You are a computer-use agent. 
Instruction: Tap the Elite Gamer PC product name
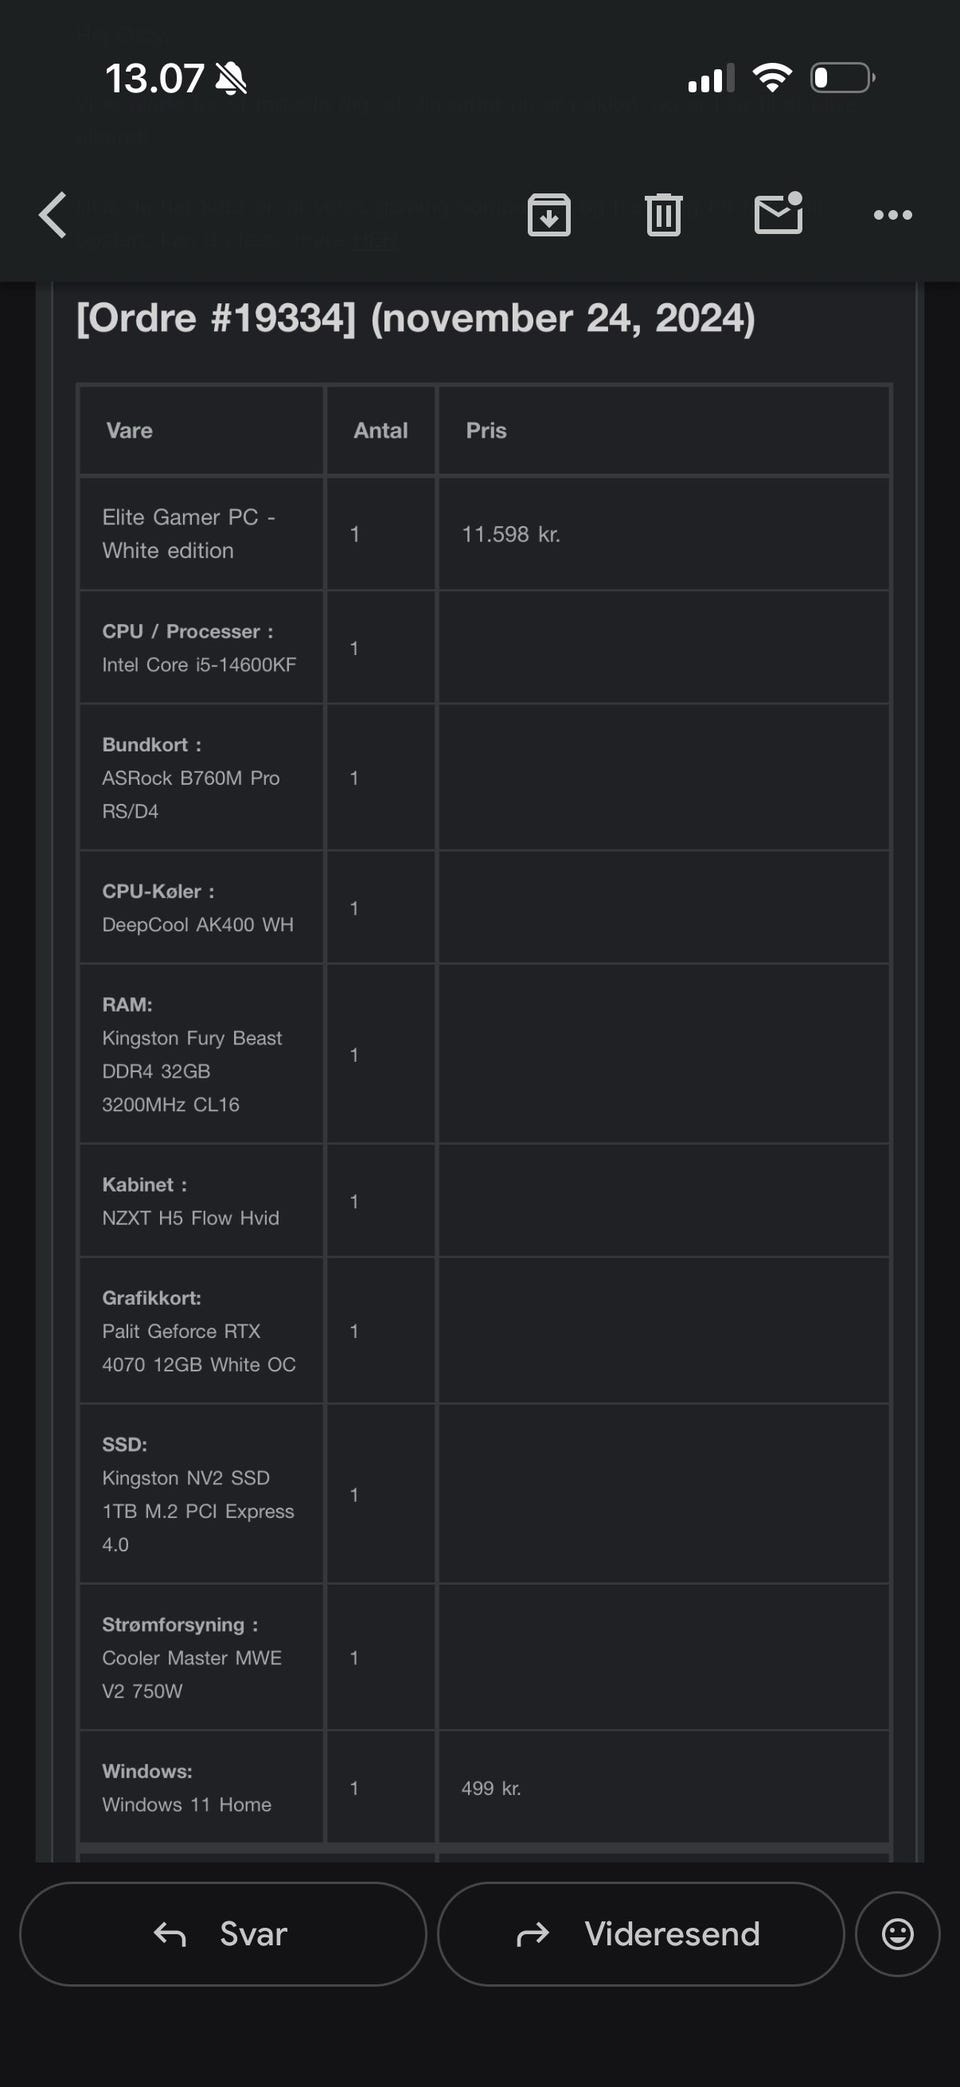189,533
